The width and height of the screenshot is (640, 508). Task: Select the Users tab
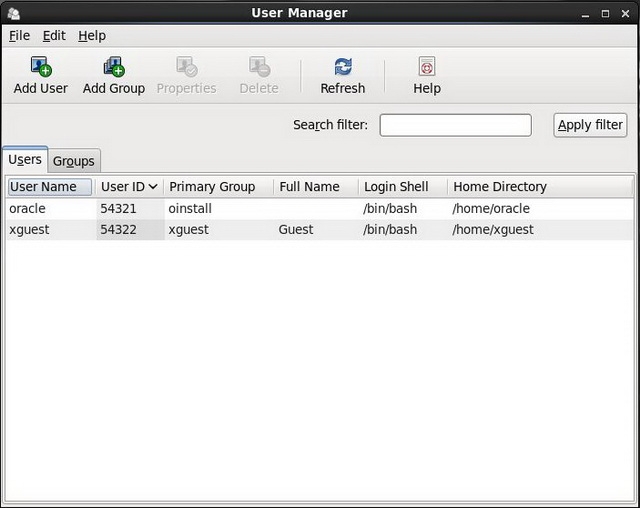(25, 160)
